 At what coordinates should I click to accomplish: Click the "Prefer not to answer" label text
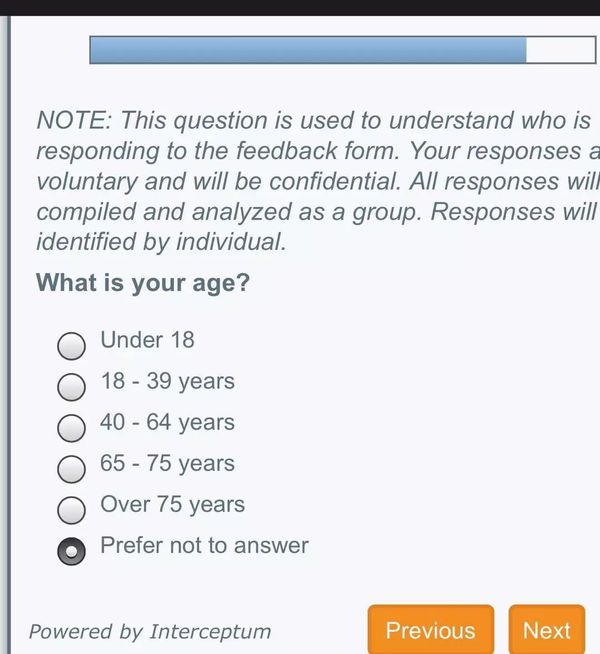[204, 545]
